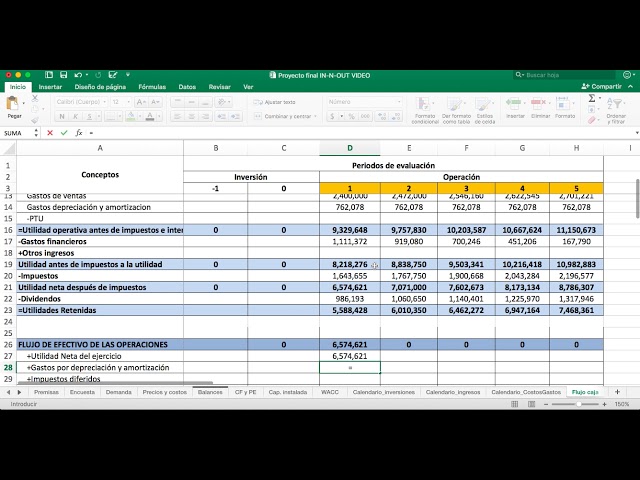
Task: Click the AutoSum sigma icon
Action: click(592, 98)
